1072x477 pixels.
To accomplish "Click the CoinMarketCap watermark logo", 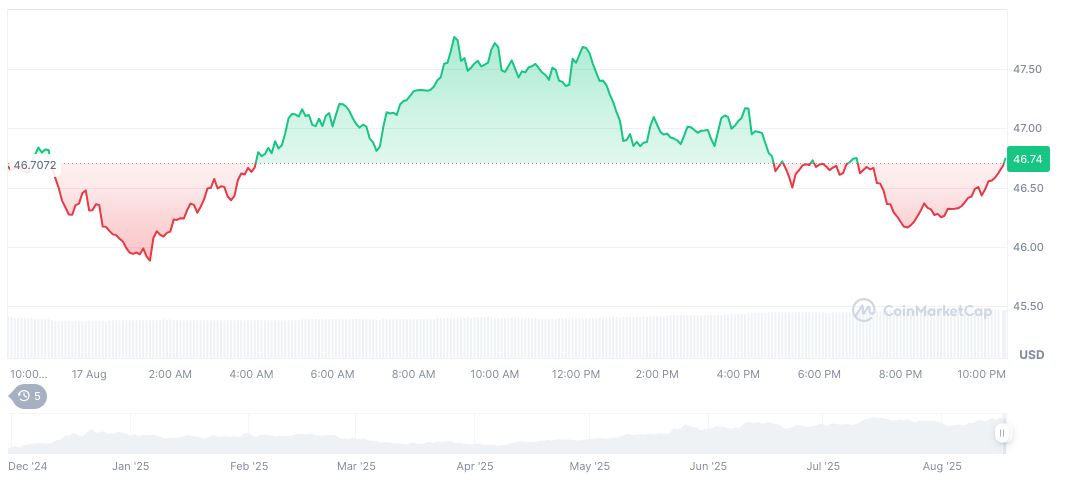I will (x=864, y=311).
